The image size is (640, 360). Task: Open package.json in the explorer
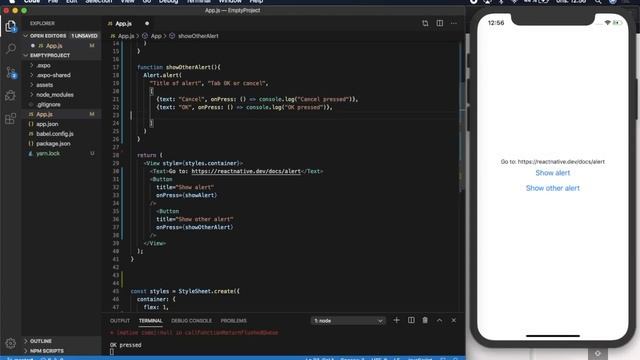53,144
